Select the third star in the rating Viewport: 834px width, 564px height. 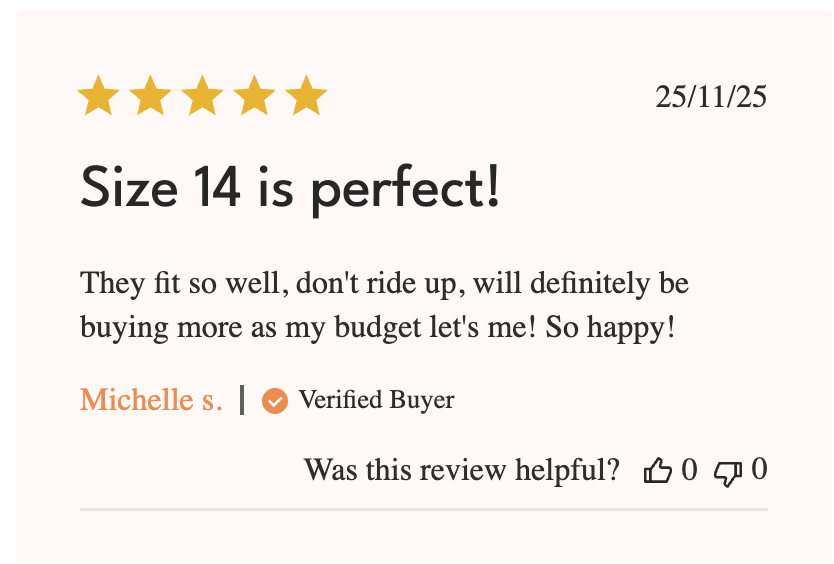coord(202,97)
